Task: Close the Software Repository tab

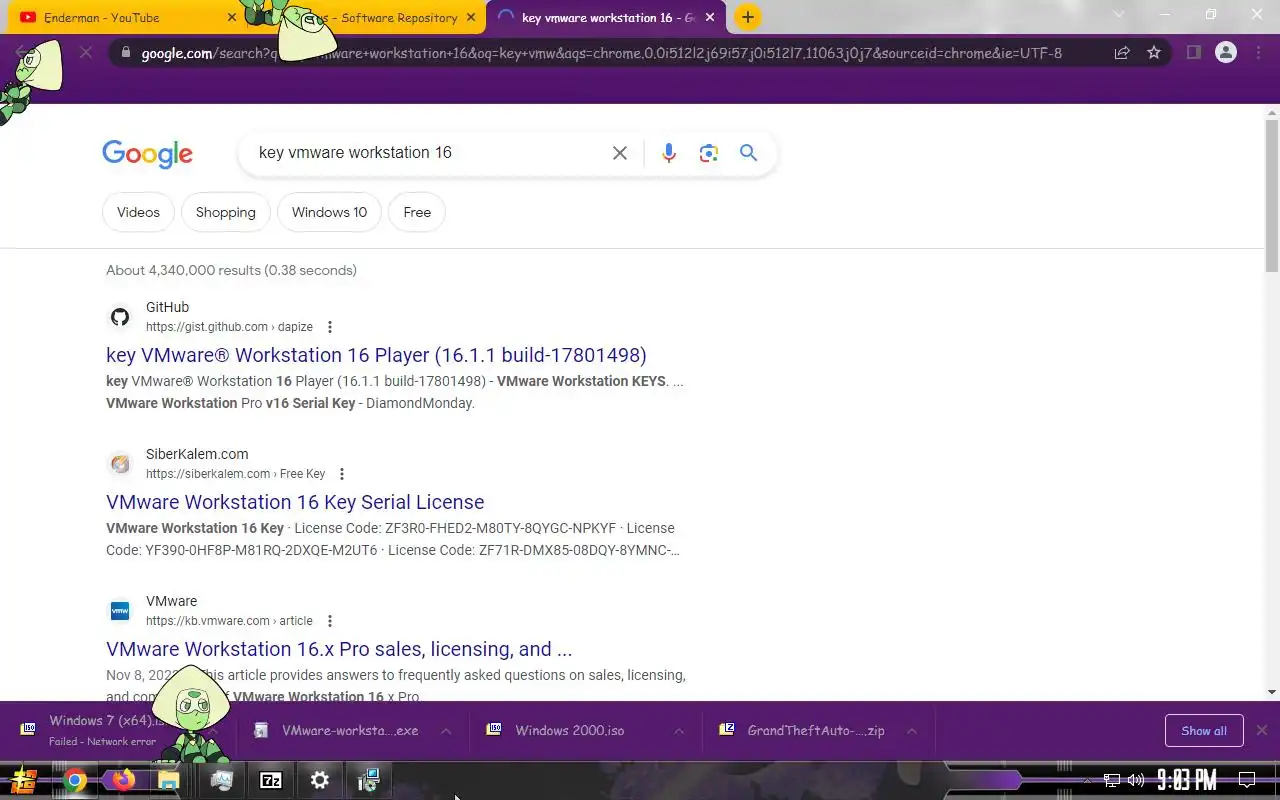Action: click(x=471, y=17)
